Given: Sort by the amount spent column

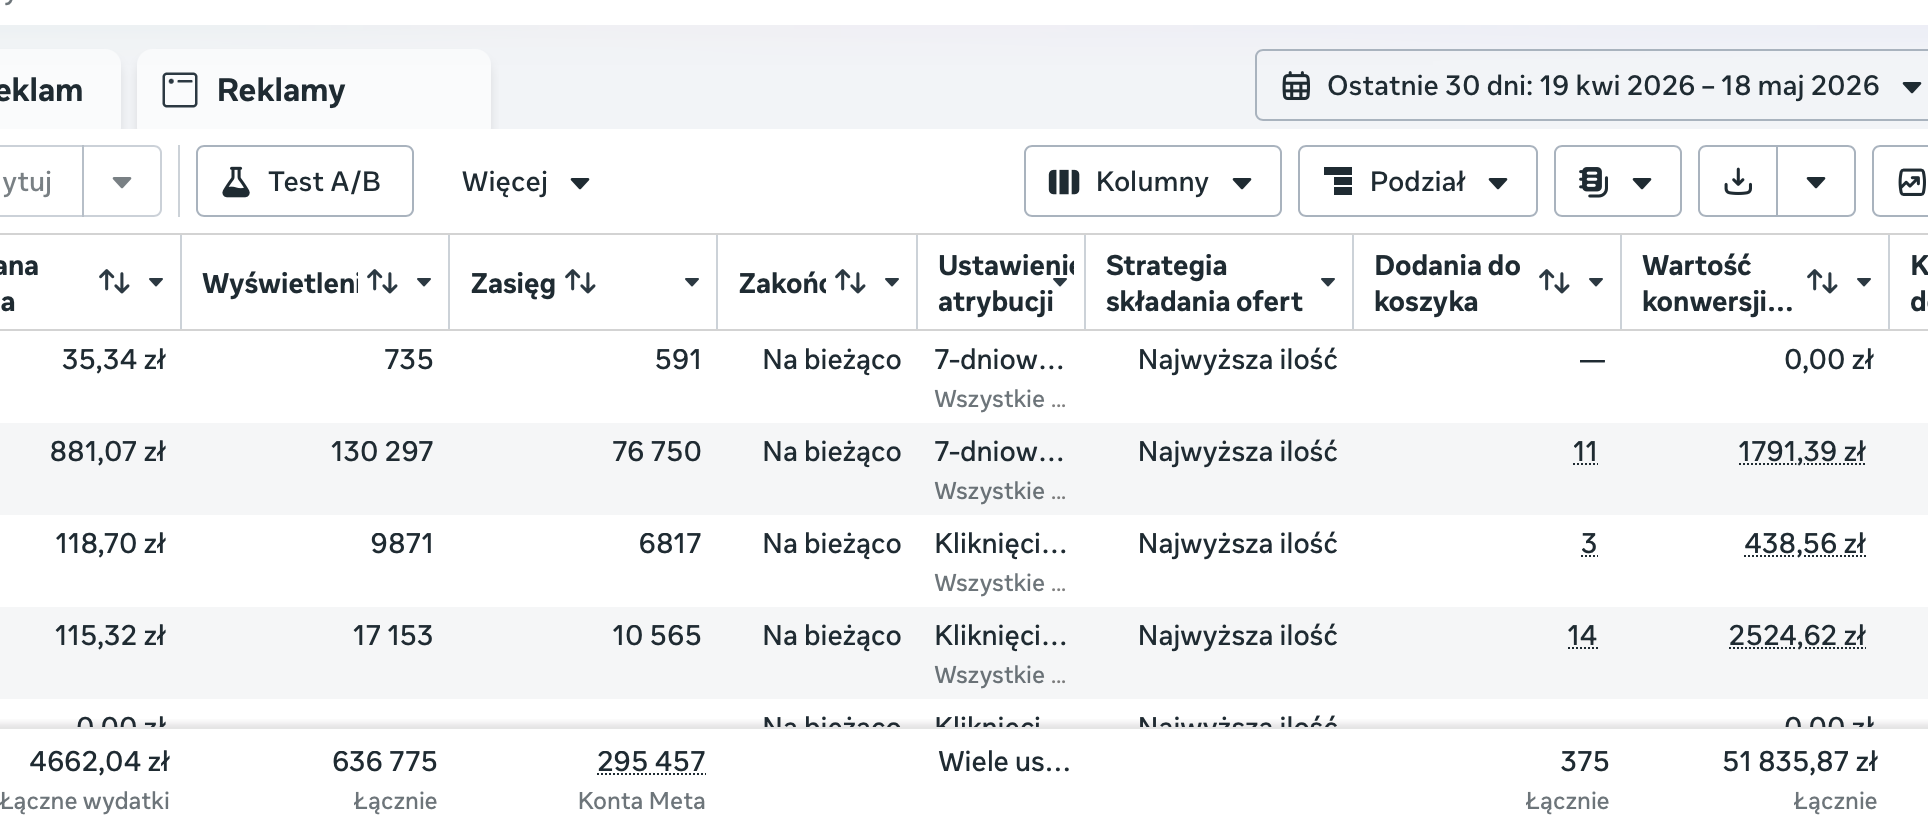Looking at the screenshot, I should tap(114, 283).
